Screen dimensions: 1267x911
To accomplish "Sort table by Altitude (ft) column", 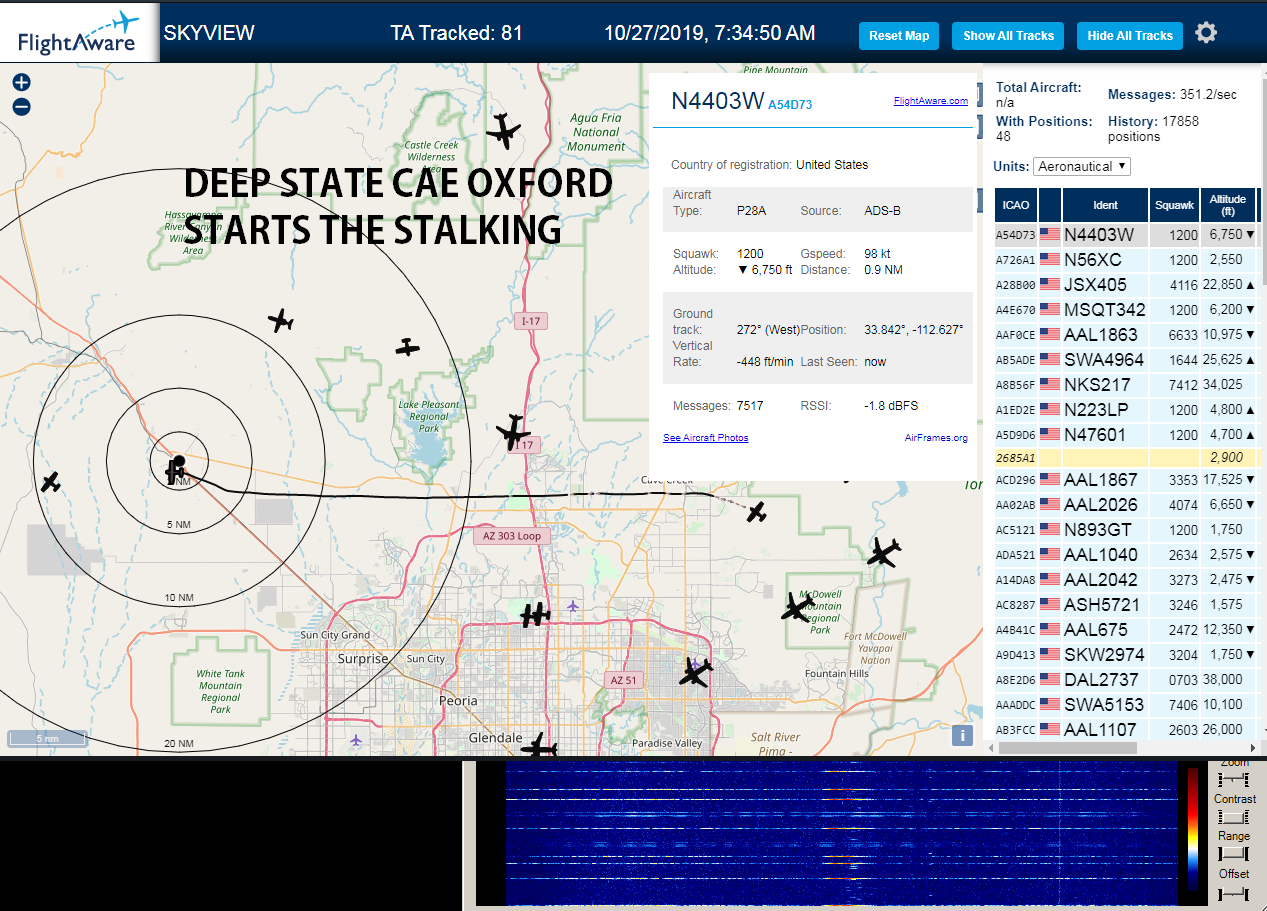I will (1227, 205).
